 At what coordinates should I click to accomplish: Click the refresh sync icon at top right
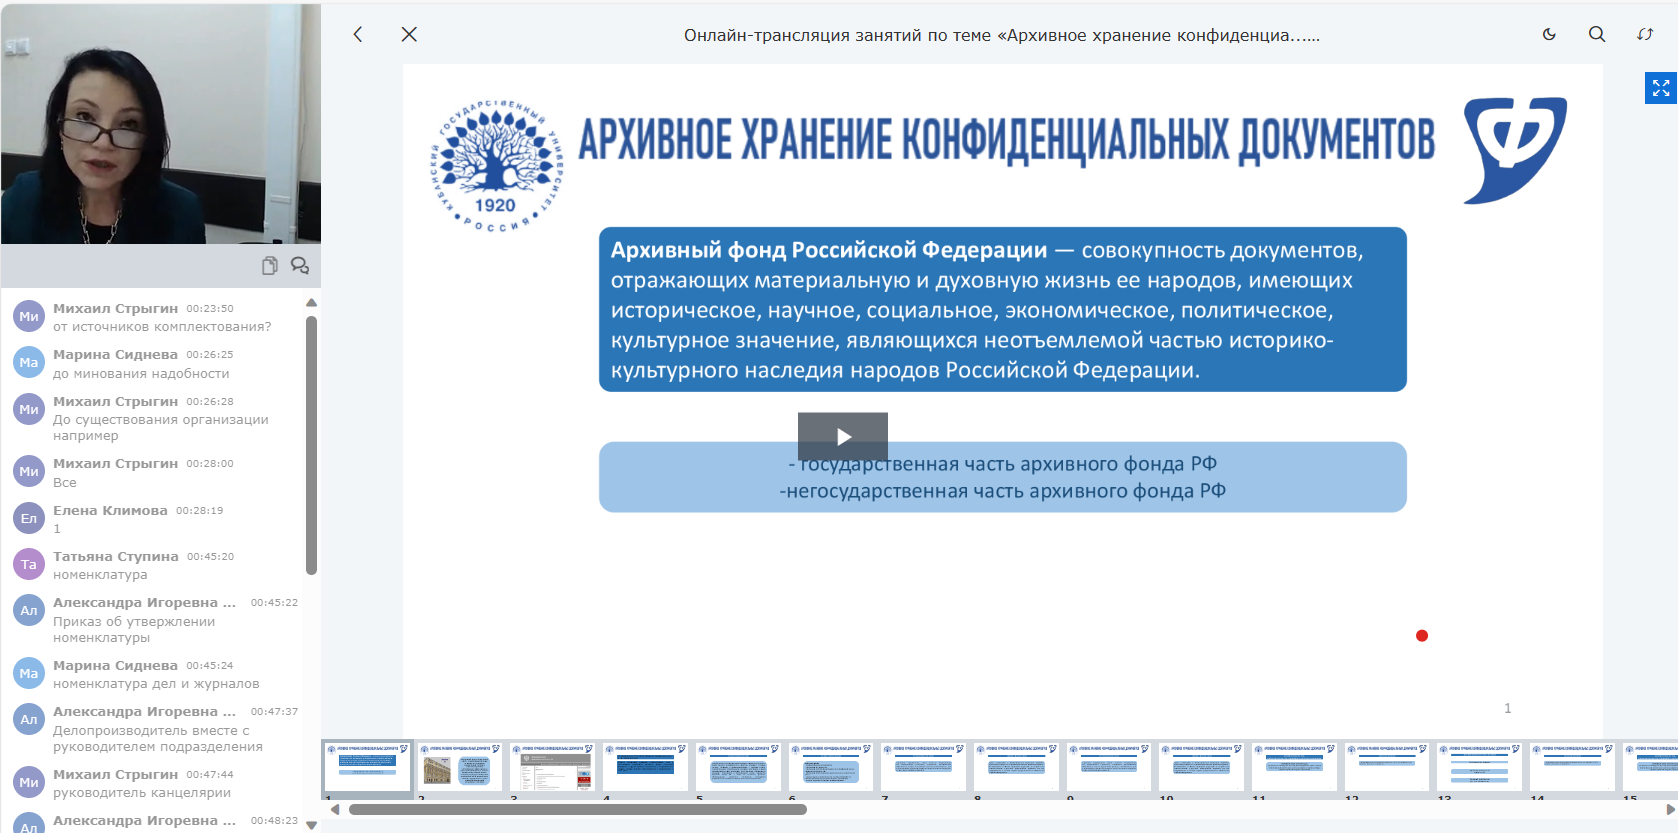pos(1645,34)
